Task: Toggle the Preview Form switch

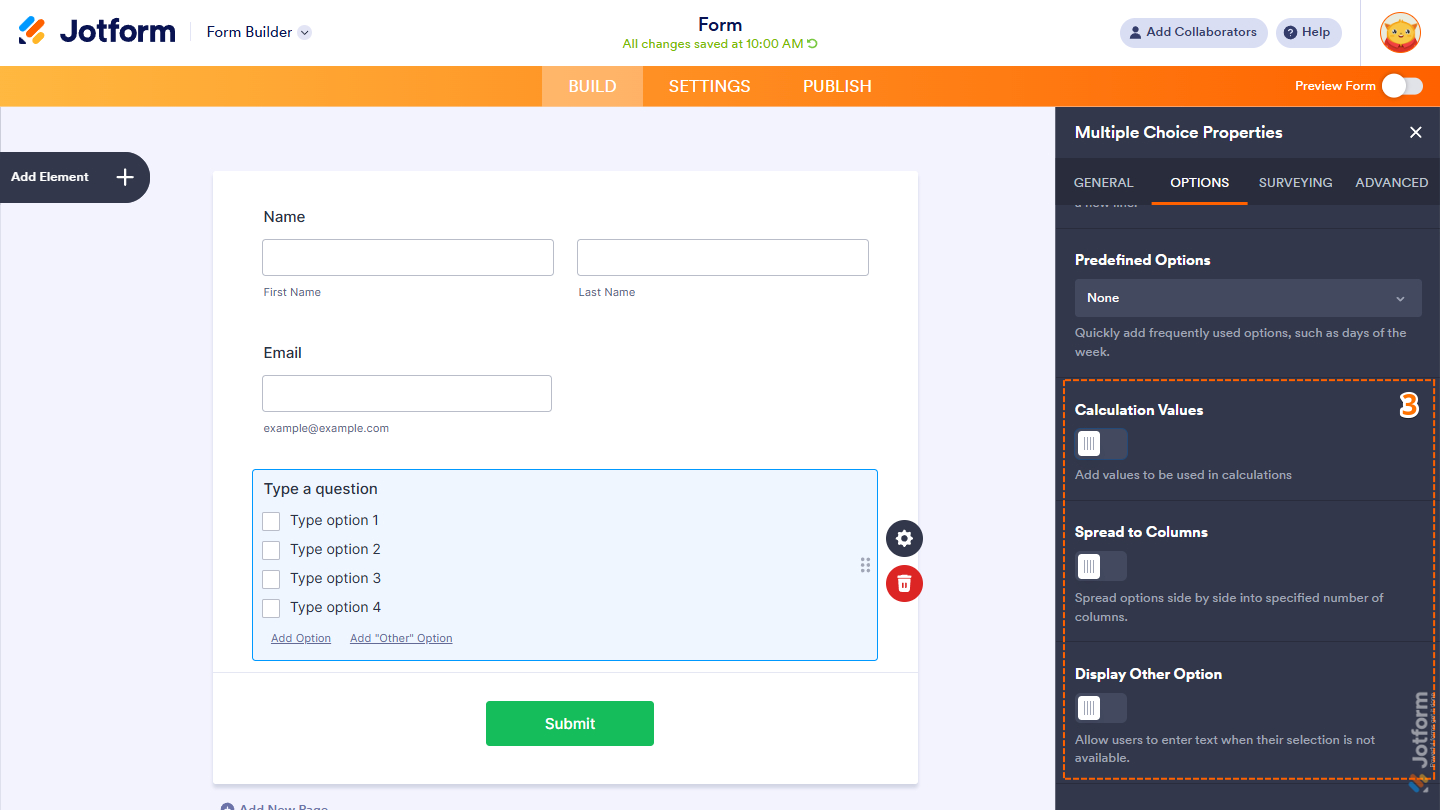Action: [1402, 86]
